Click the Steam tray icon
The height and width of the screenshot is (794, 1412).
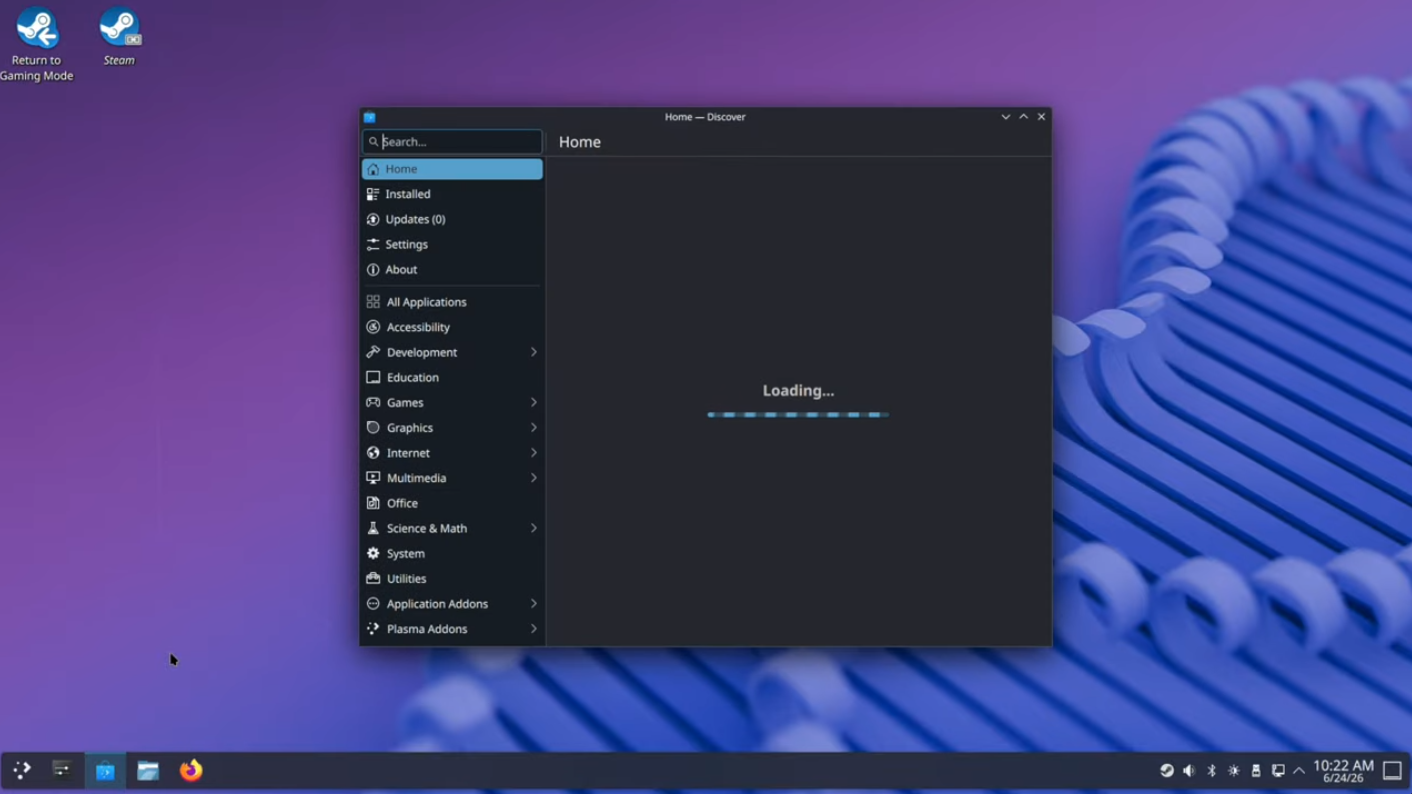1167,771
